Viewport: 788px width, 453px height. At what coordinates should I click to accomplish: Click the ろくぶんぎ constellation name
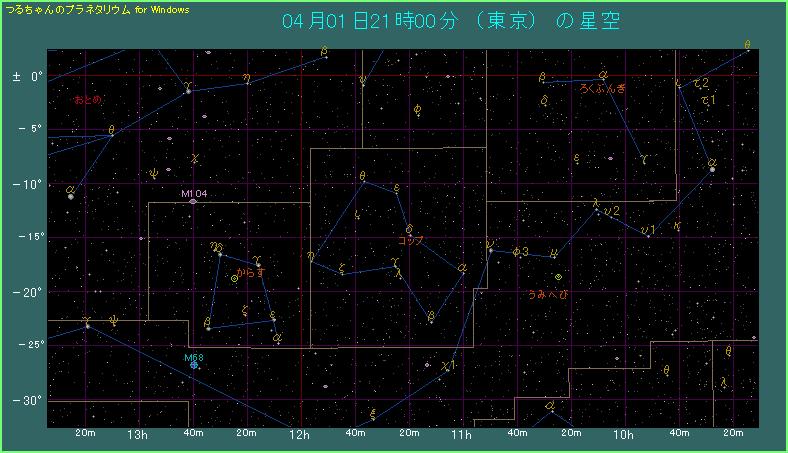pyautogui.click(x=603, y=89)
